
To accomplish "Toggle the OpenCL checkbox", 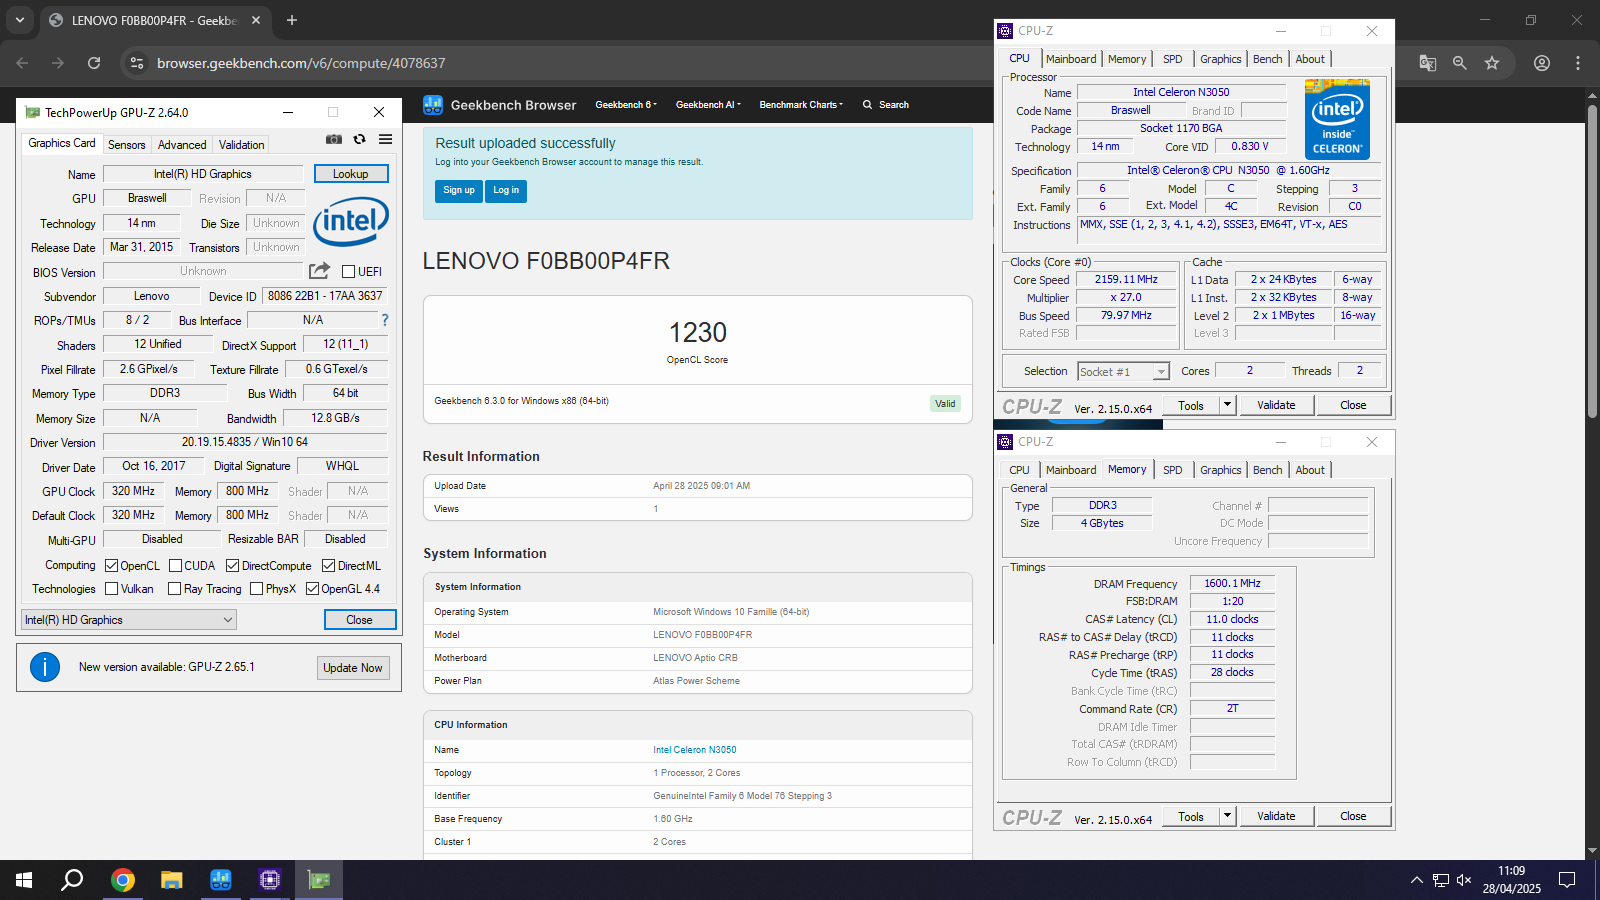I will [x=112, y=566].
